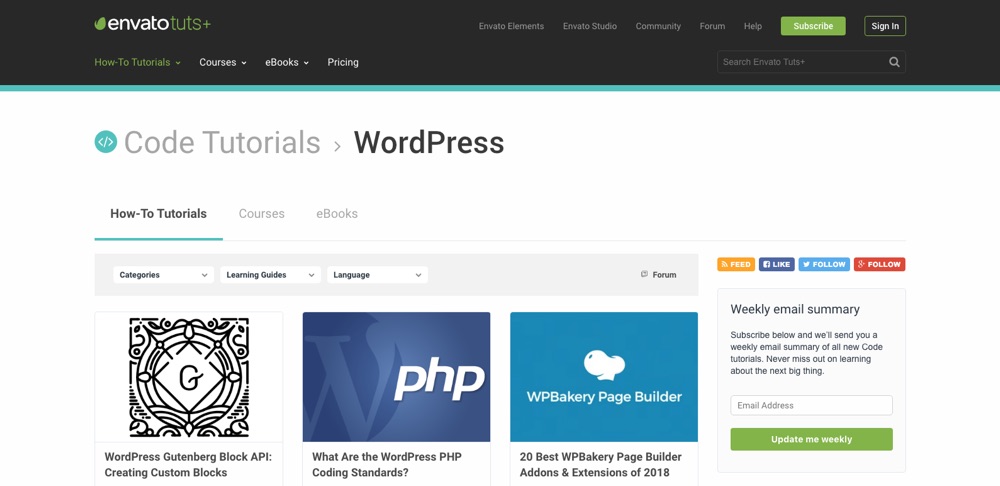Image resolution: width=1000 pixels, height=486 pixels.
Task: Open the Gutenberg block article thumbnail
Action: pos(189,377)
